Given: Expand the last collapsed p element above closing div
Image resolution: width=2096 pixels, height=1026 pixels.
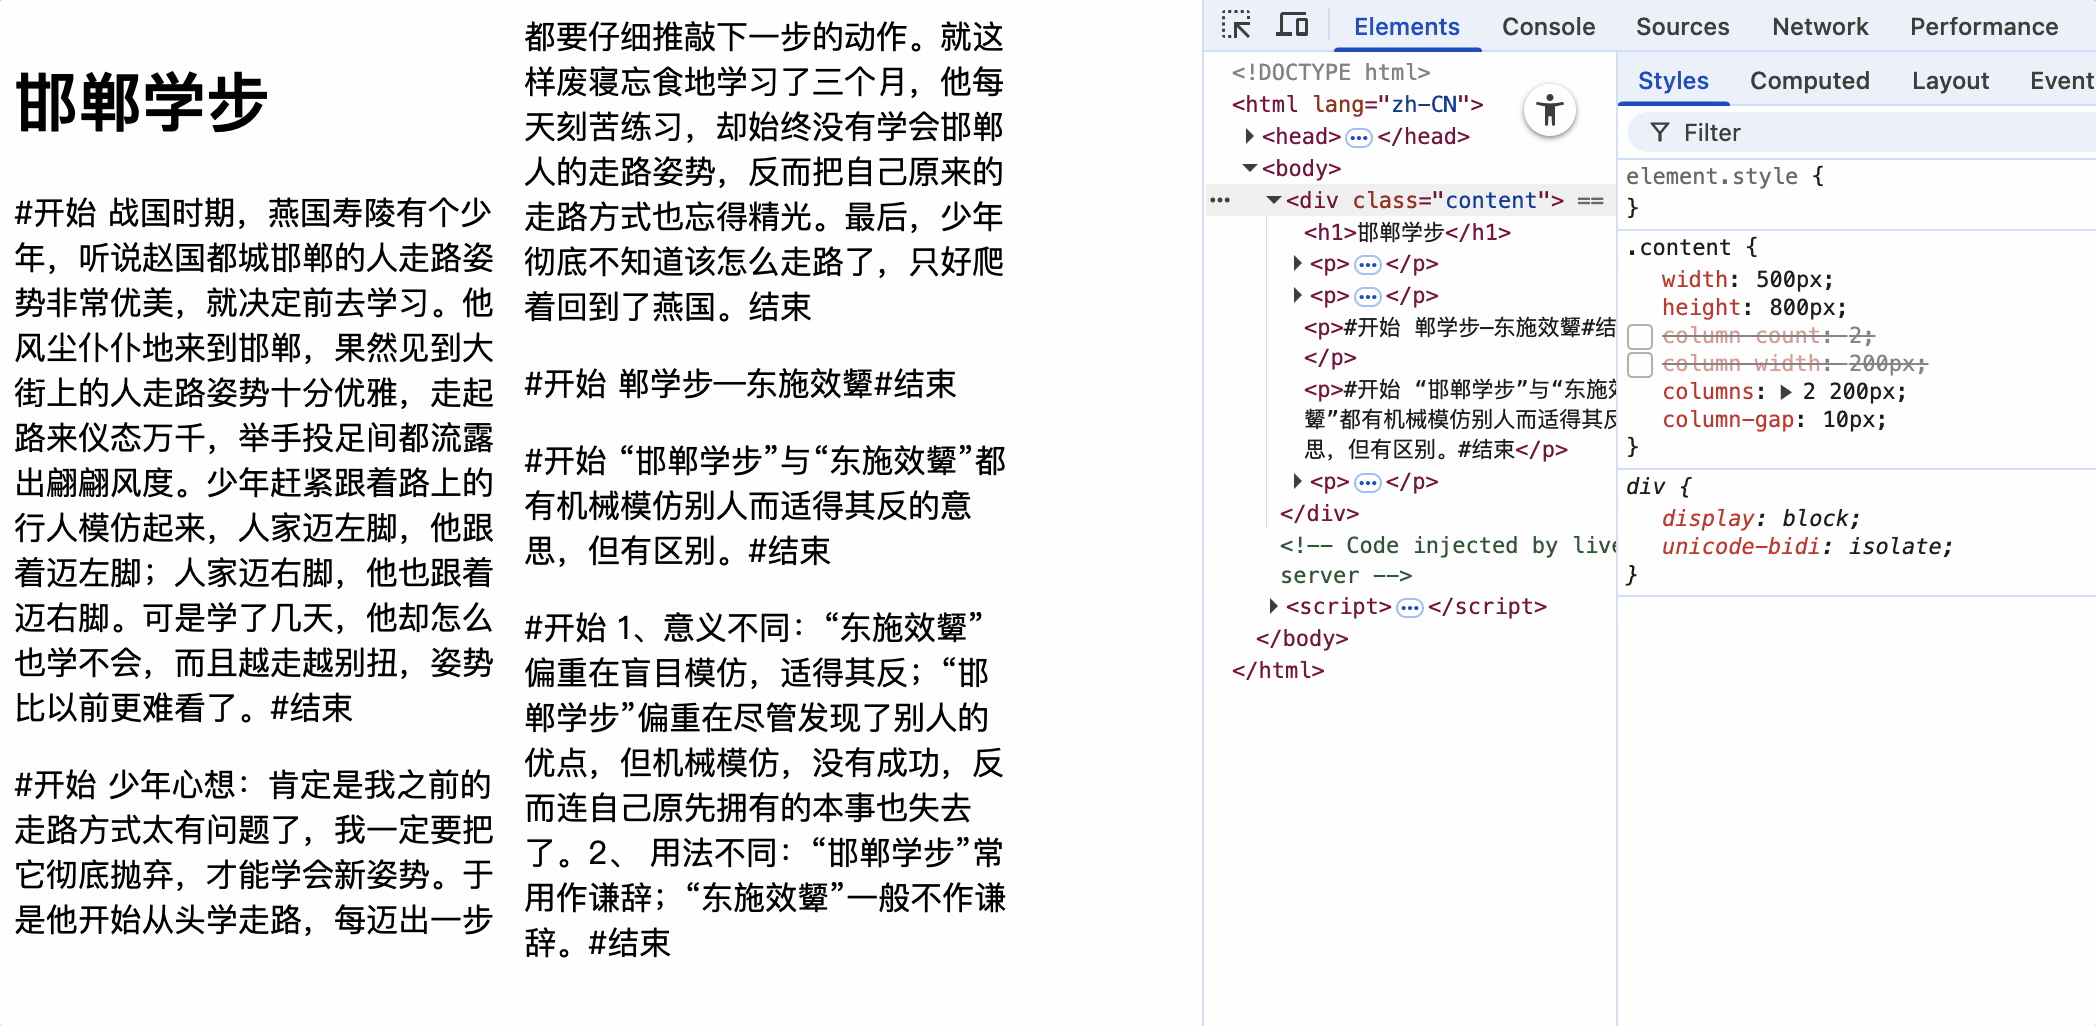Looking at the screenshot, I should (1297, 482).
